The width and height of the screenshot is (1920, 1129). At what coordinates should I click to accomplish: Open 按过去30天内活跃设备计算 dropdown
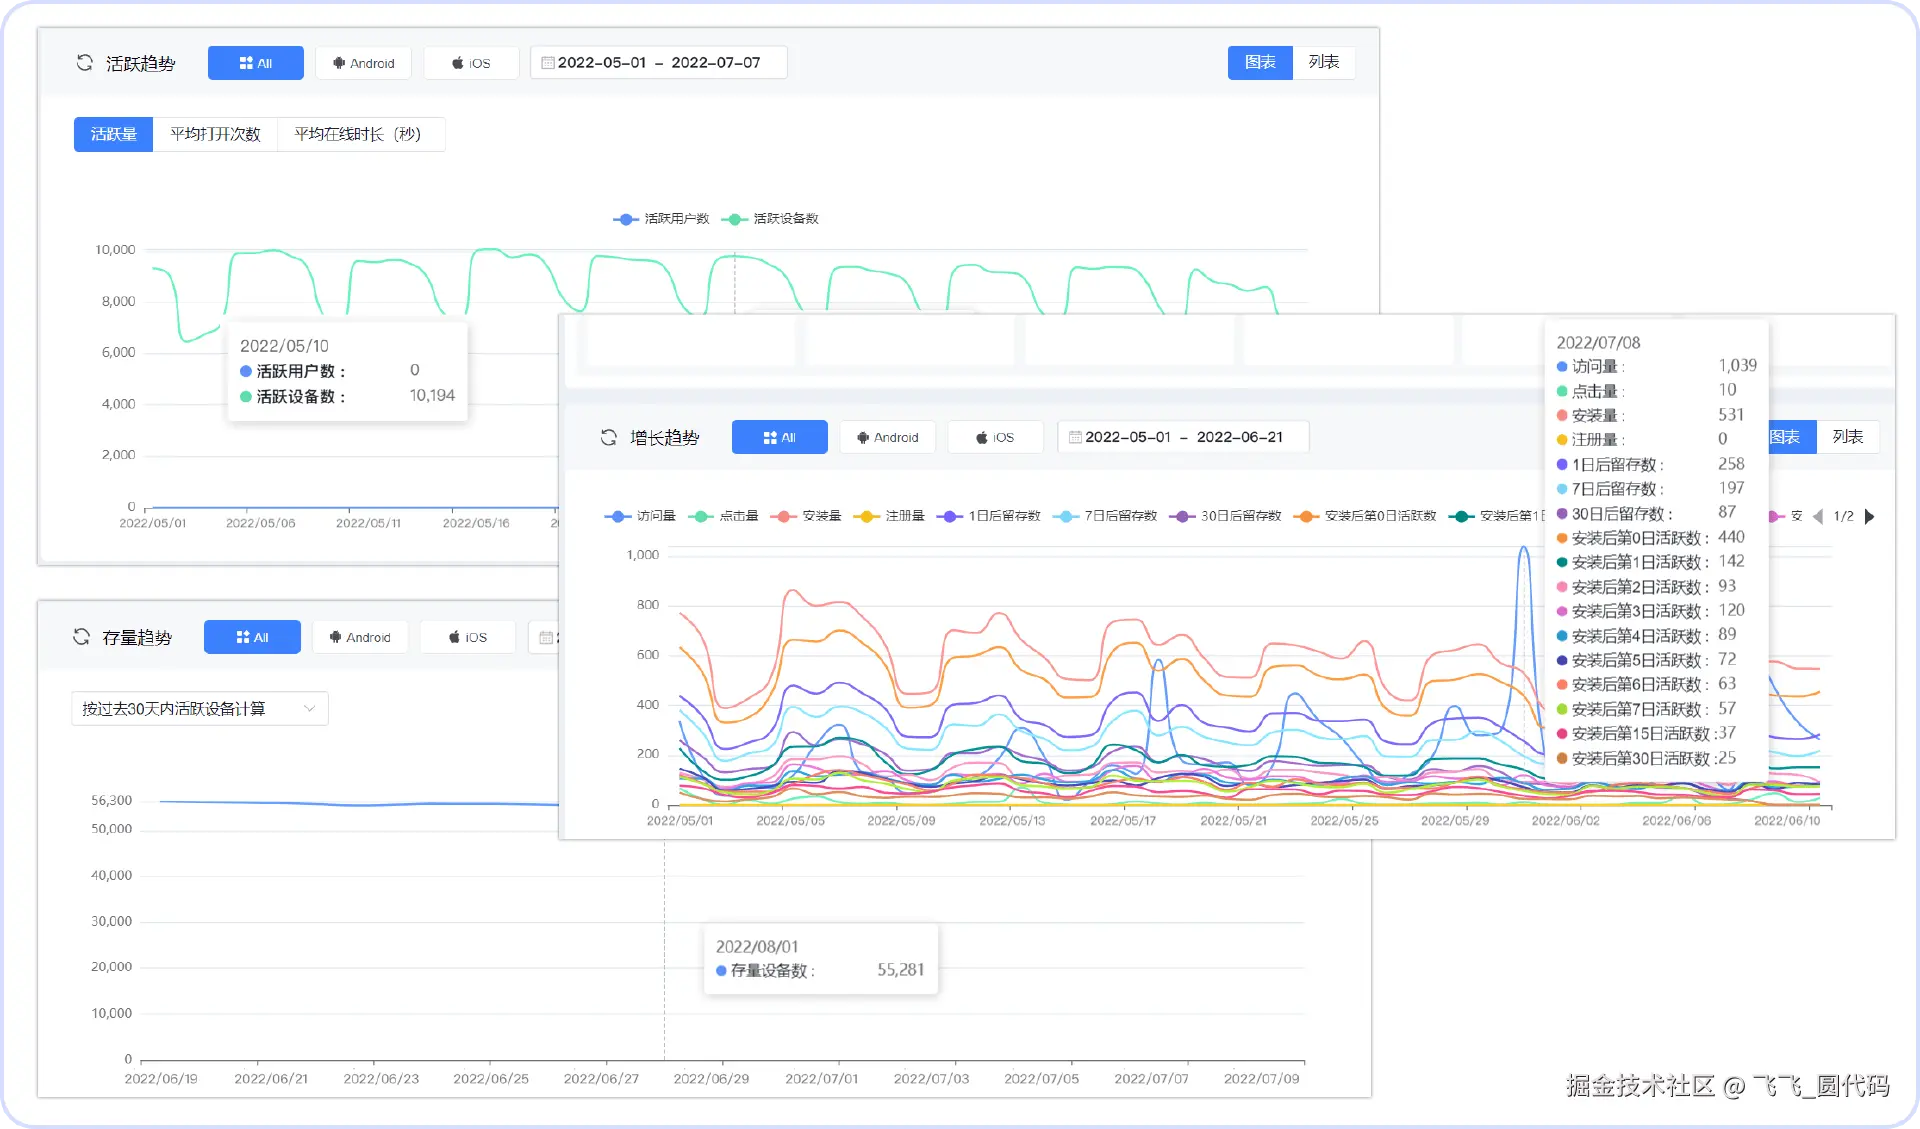tap(199, 709)
